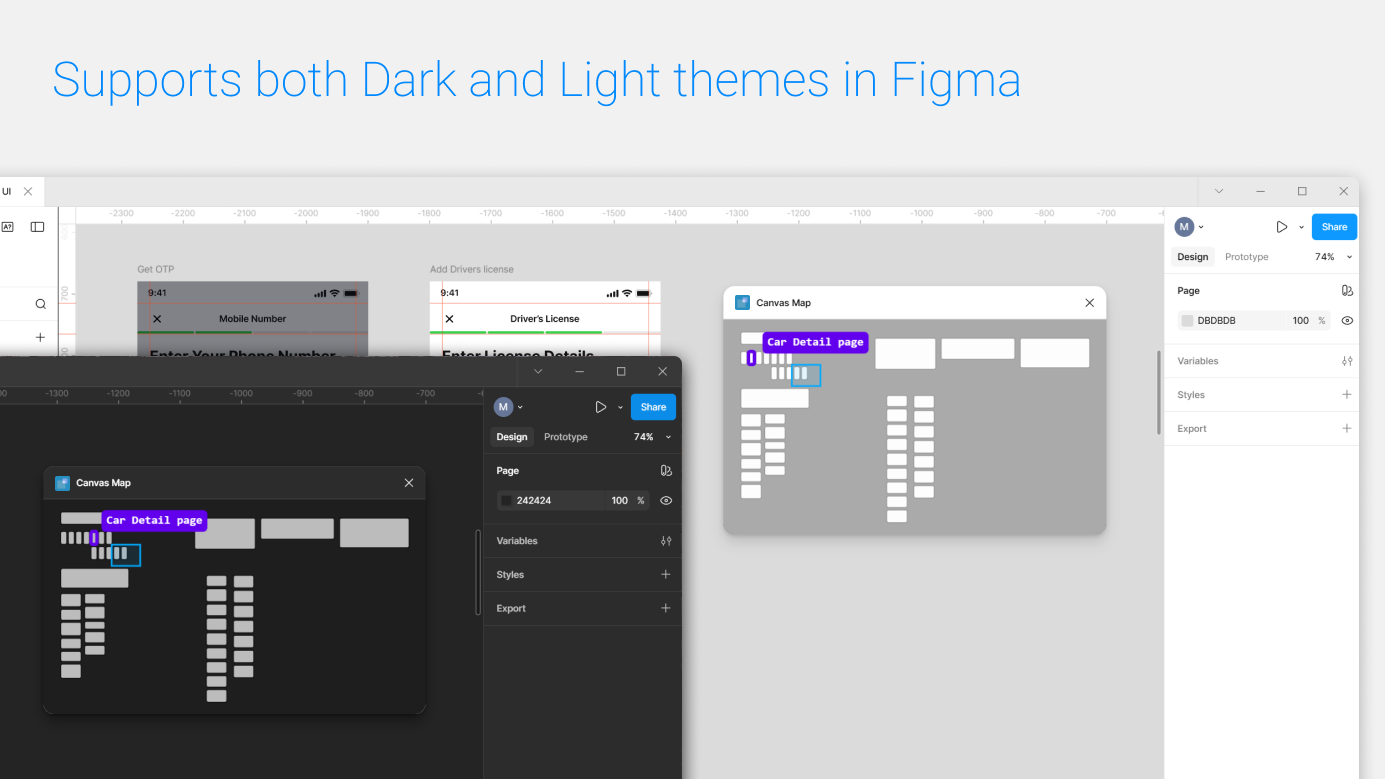This screenshot has width=1385, height=779.
Task: Toggle page color visibility eye, dark panel
Action: (666, 501)
